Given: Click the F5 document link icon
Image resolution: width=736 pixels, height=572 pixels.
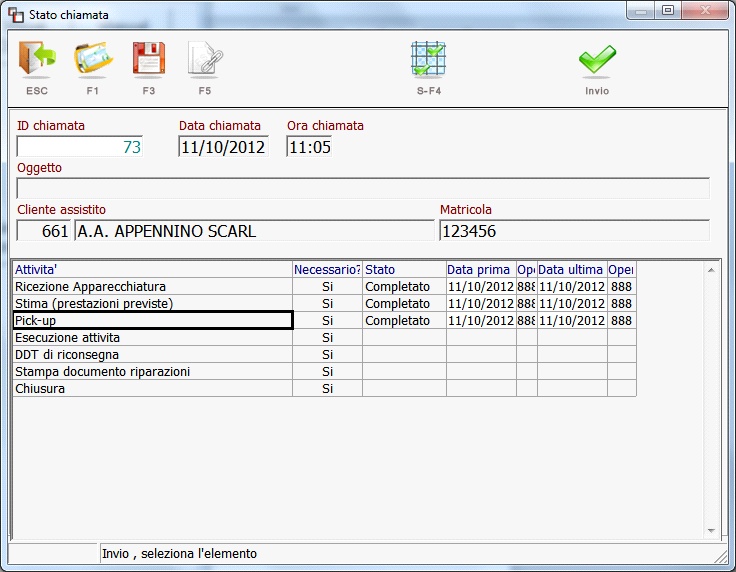Looking at the screenshot, I should tap(205, 59).
